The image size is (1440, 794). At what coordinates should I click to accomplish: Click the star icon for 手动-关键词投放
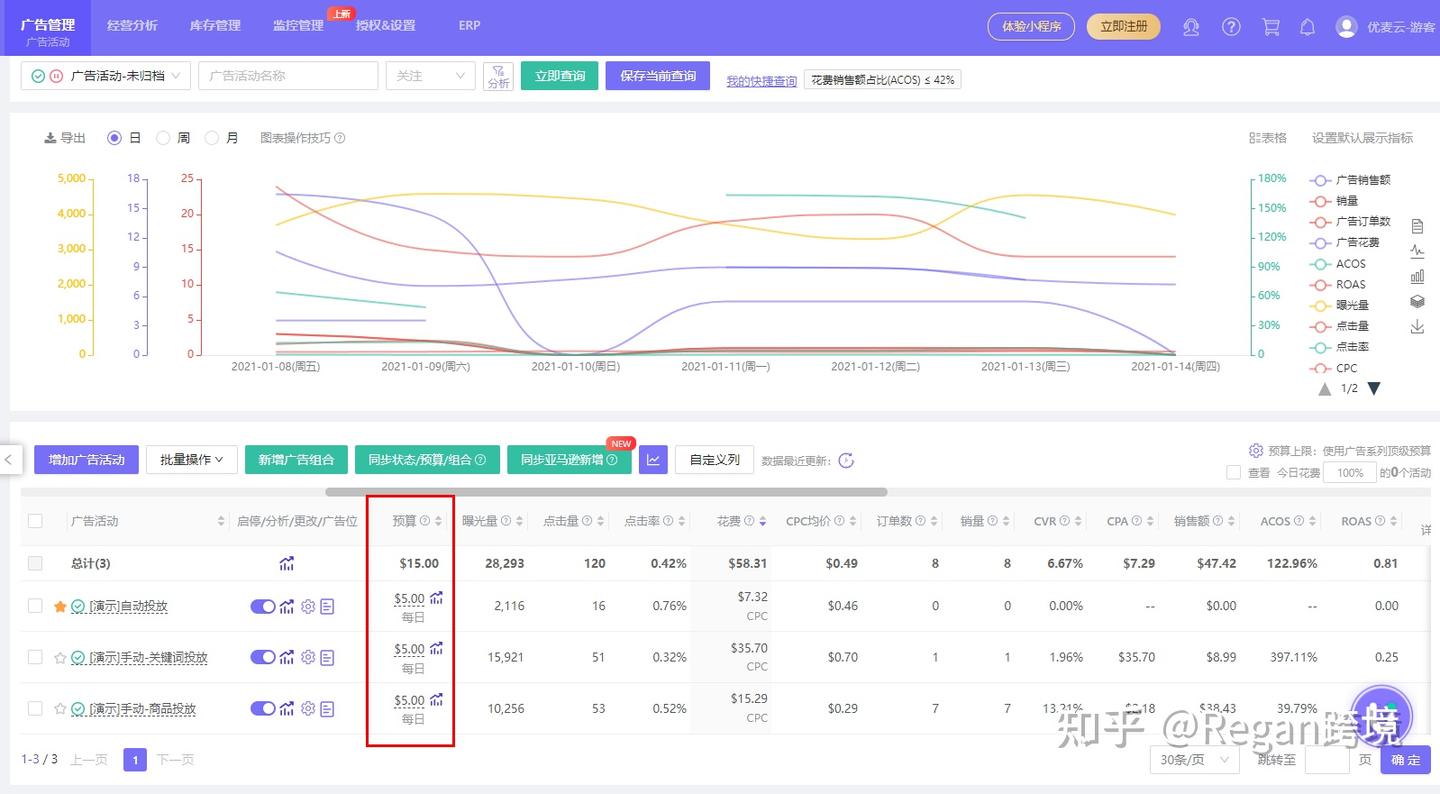(60, 657)
